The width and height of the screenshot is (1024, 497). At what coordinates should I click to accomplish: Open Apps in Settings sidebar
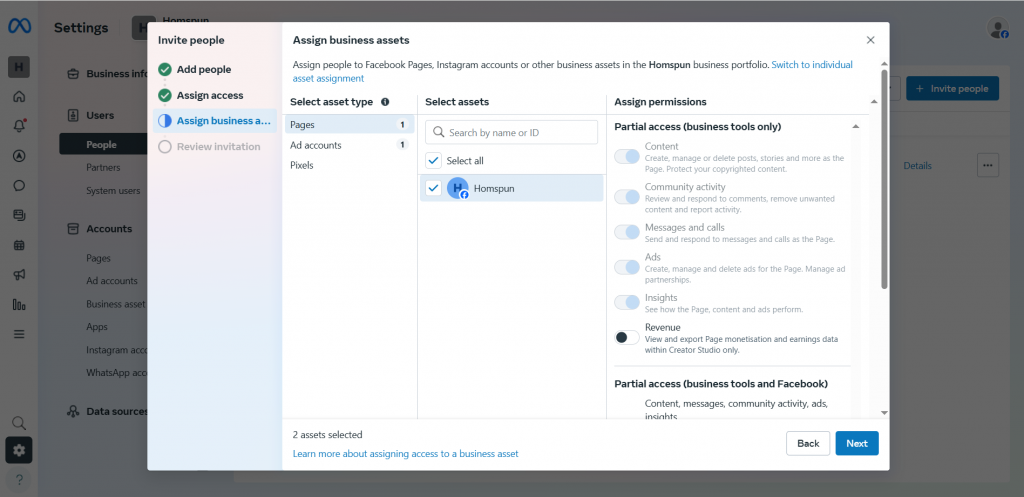pyautogui.click(x=97, y=327)
